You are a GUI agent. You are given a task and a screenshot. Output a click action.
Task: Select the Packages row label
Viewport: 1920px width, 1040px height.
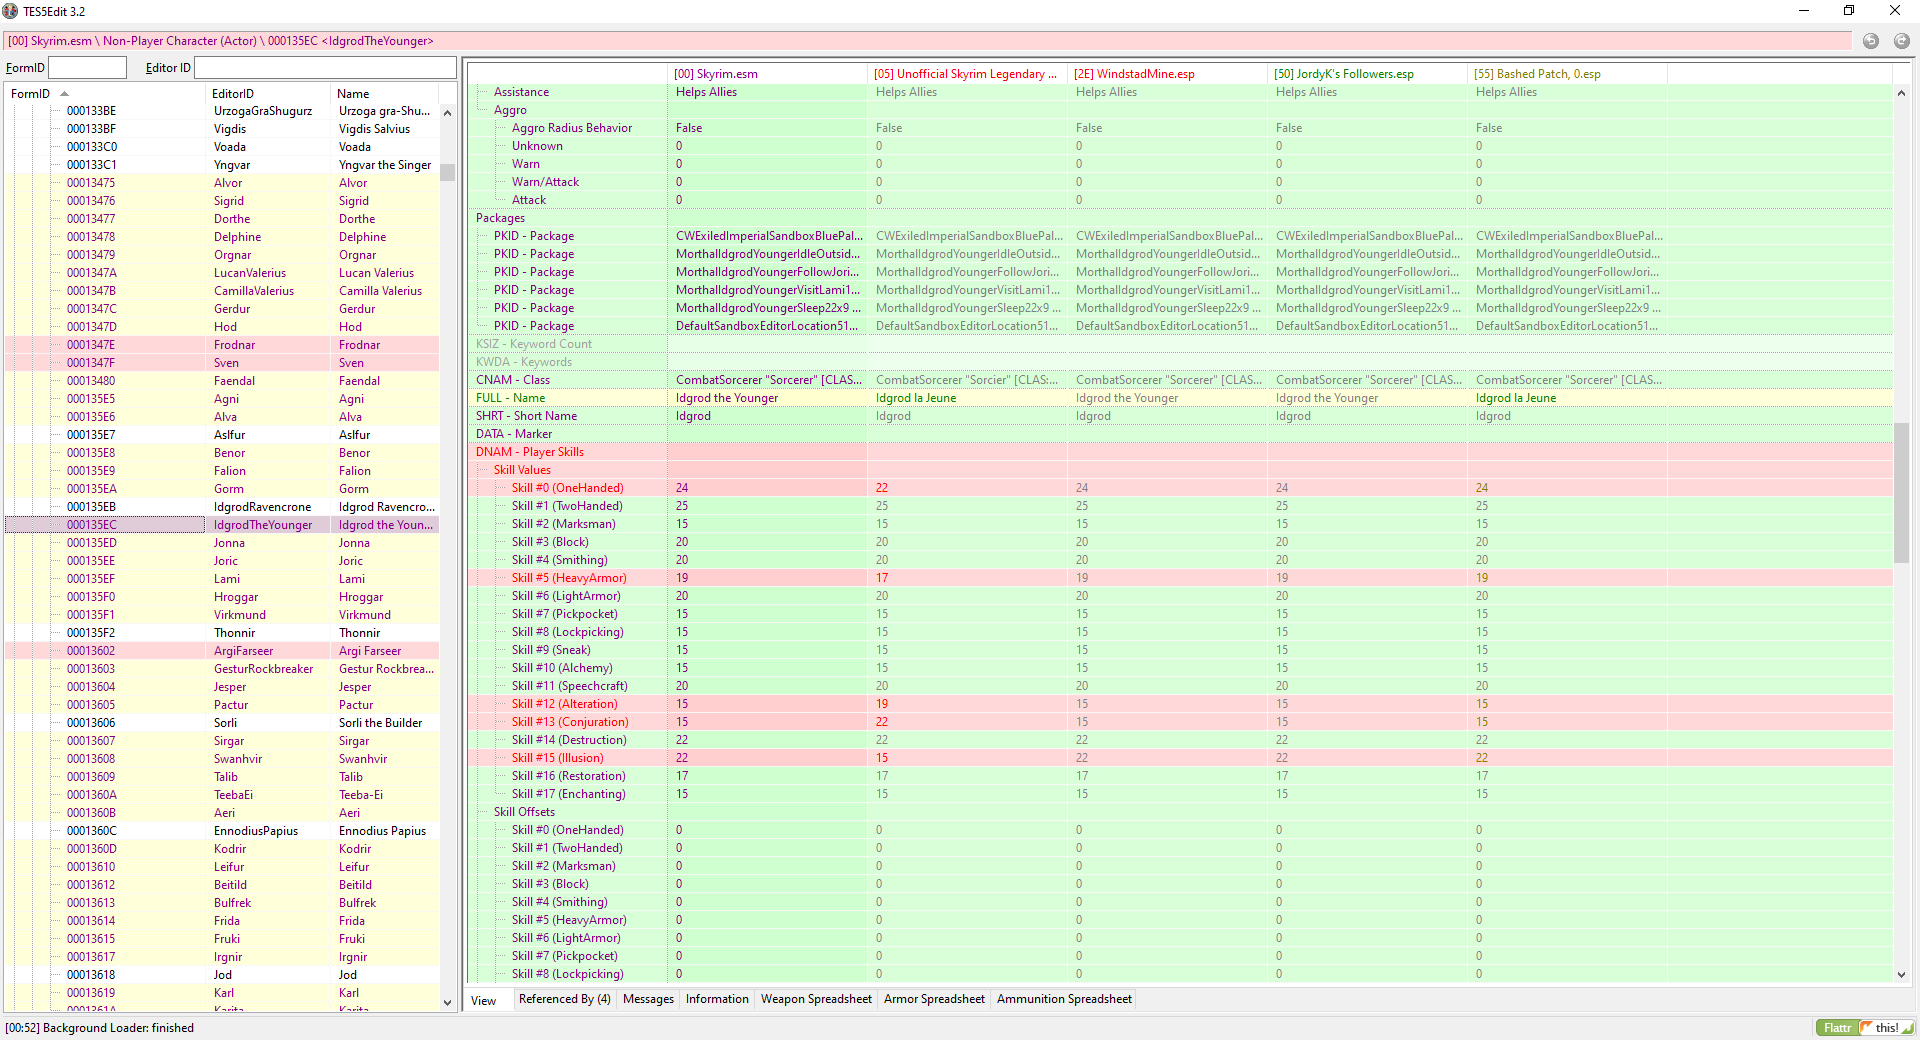(500, 218)
